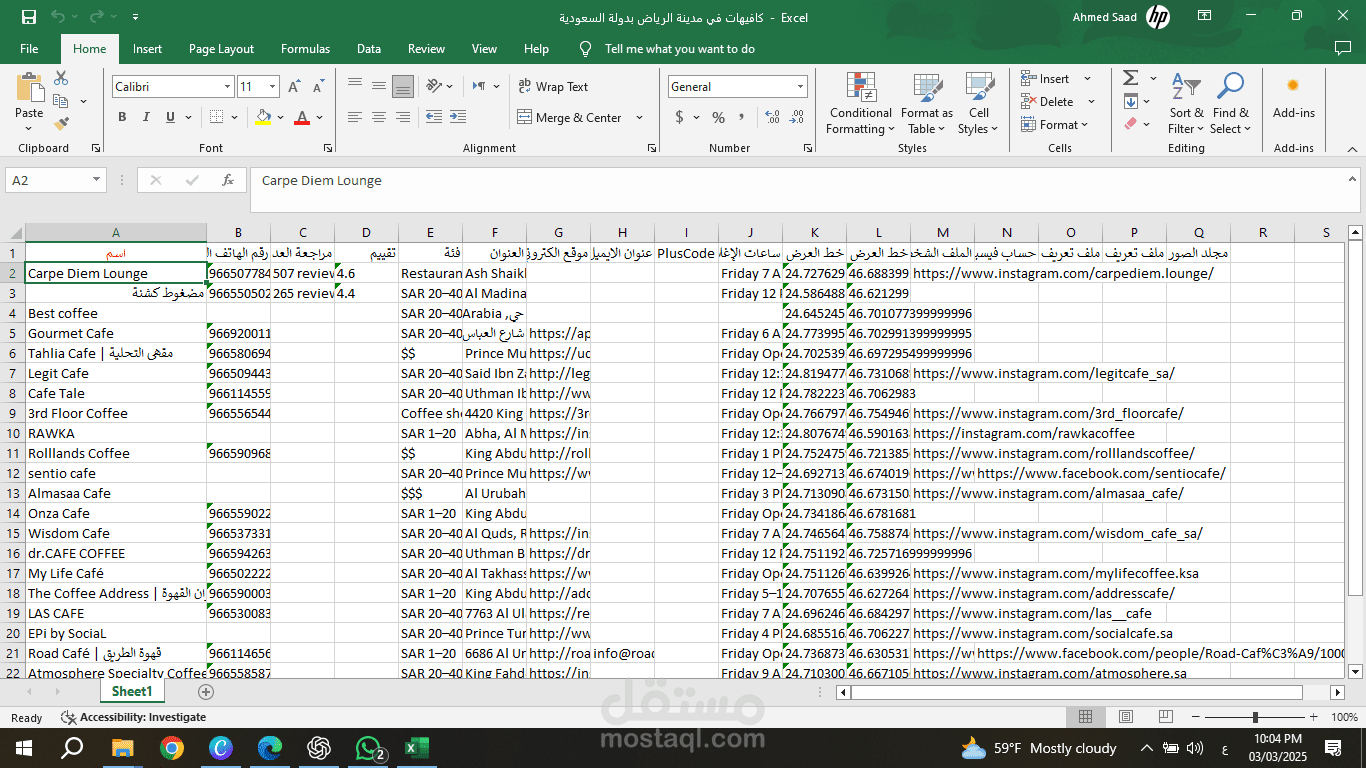Click the Center horizontal alignment icon
This screenshot has height=768, width=1366.
point(378,117)
